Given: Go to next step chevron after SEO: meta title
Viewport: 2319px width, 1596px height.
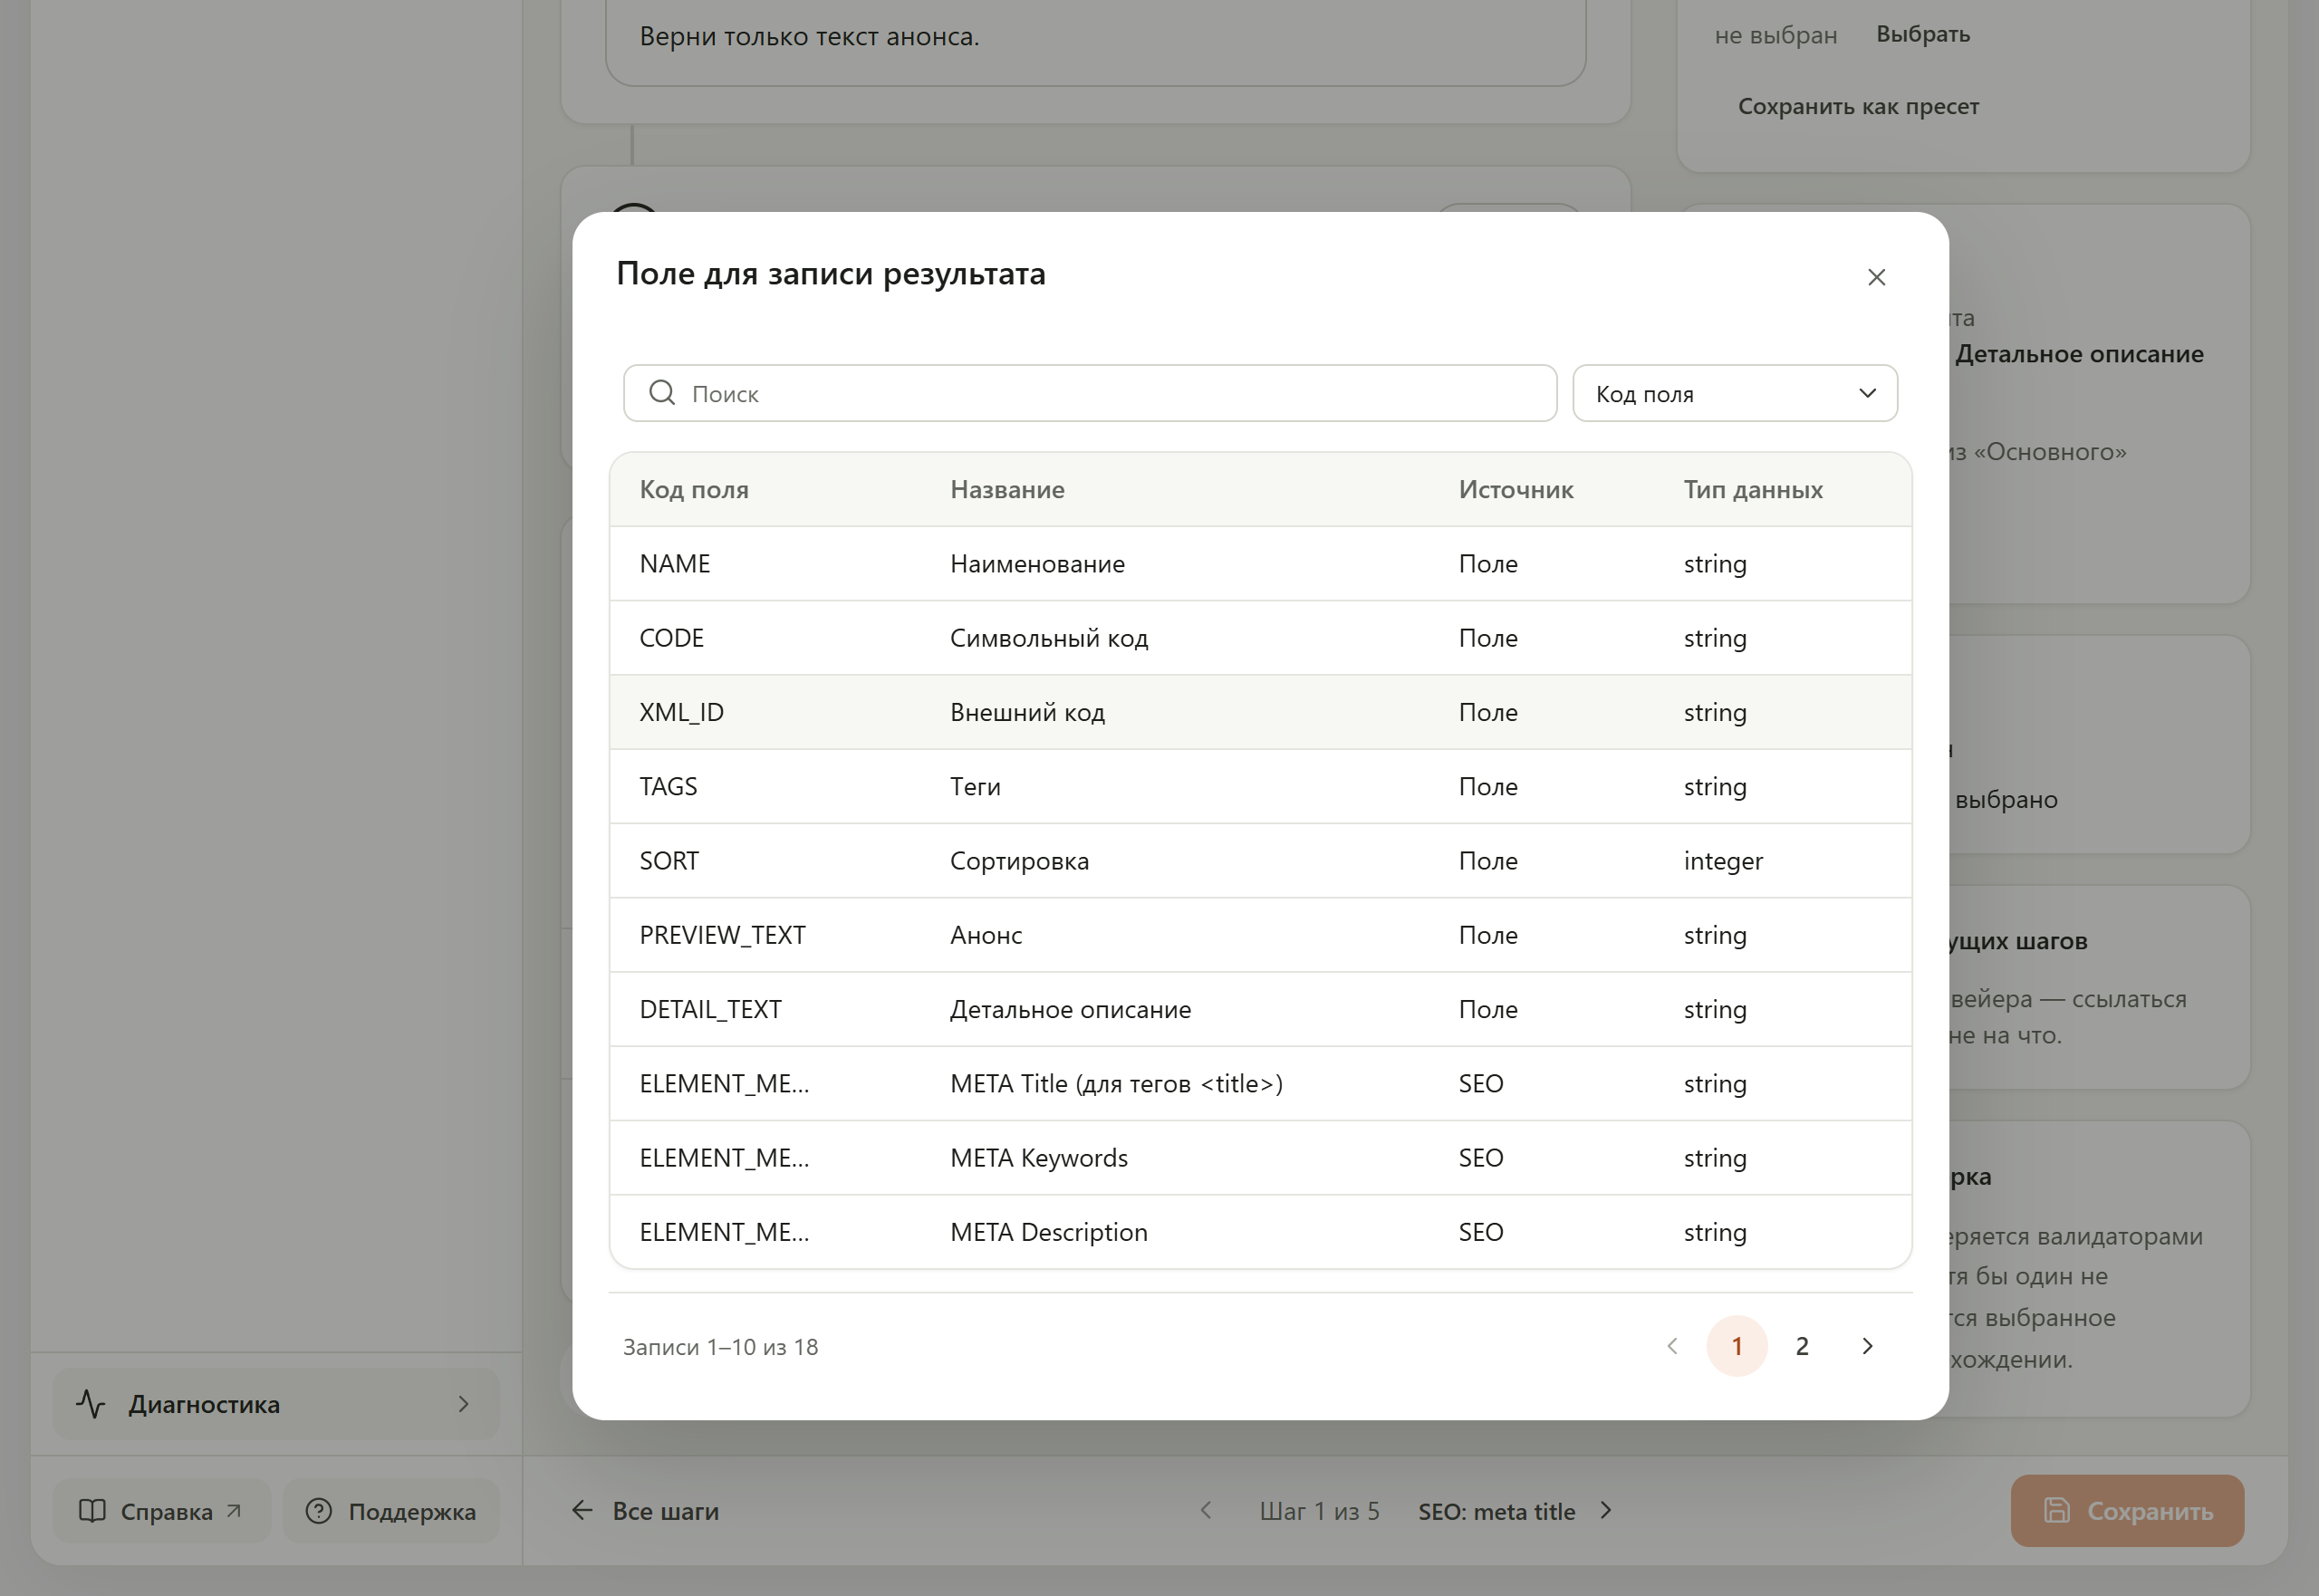Looking at the screenshot, I should 1606,1510.
